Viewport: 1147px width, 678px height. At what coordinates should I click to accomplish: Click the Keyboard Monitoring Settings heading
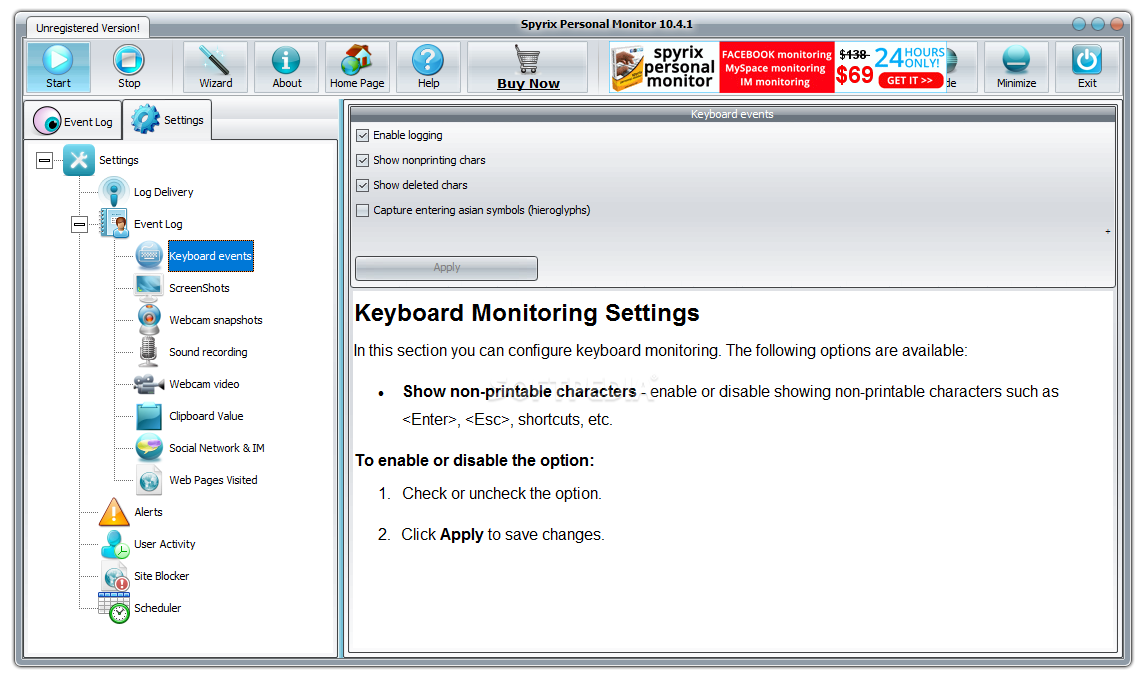tap(527, 313)
